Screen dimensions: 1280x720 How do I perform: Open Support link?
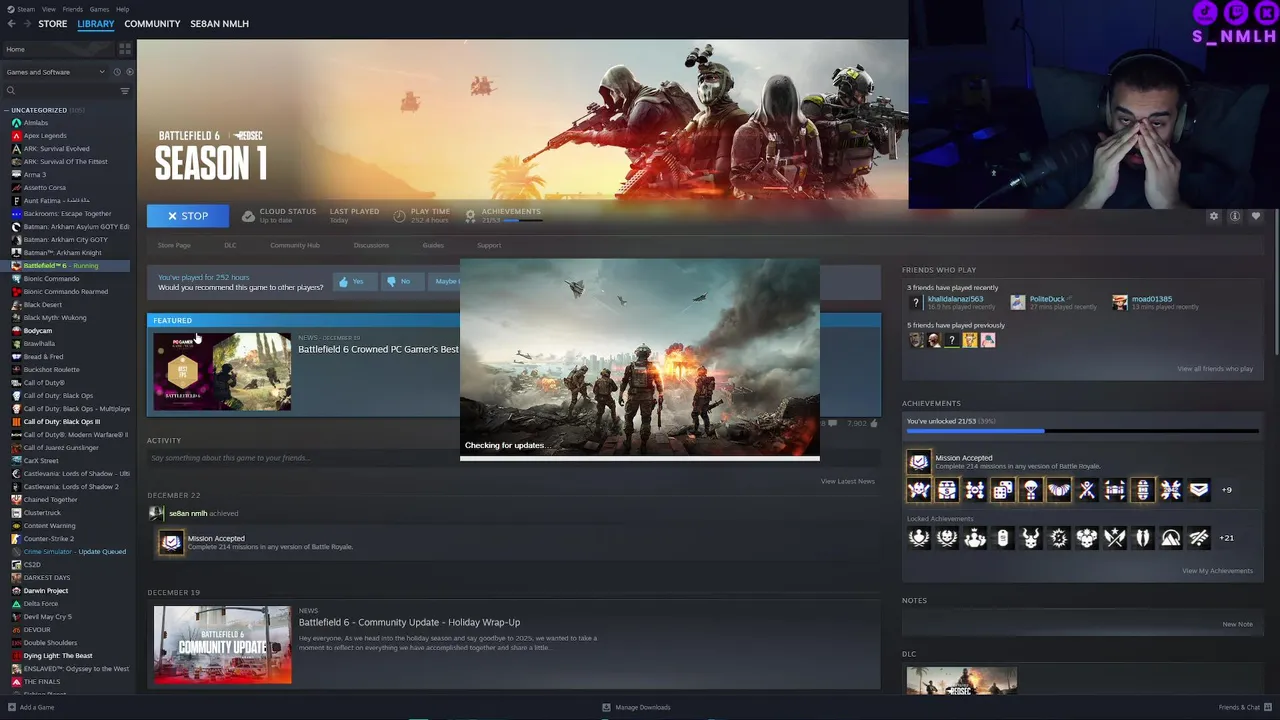489,245
